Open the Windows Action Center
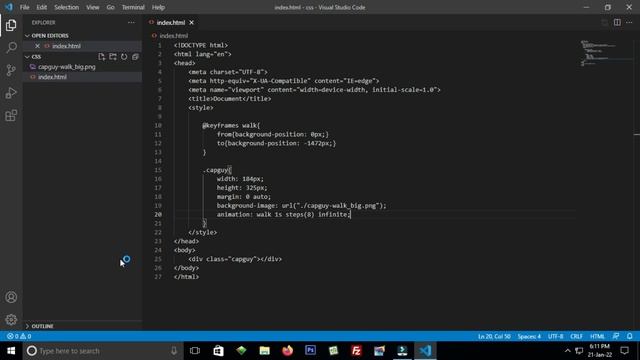Screen dimensions: 640x360 click(624, 351)
